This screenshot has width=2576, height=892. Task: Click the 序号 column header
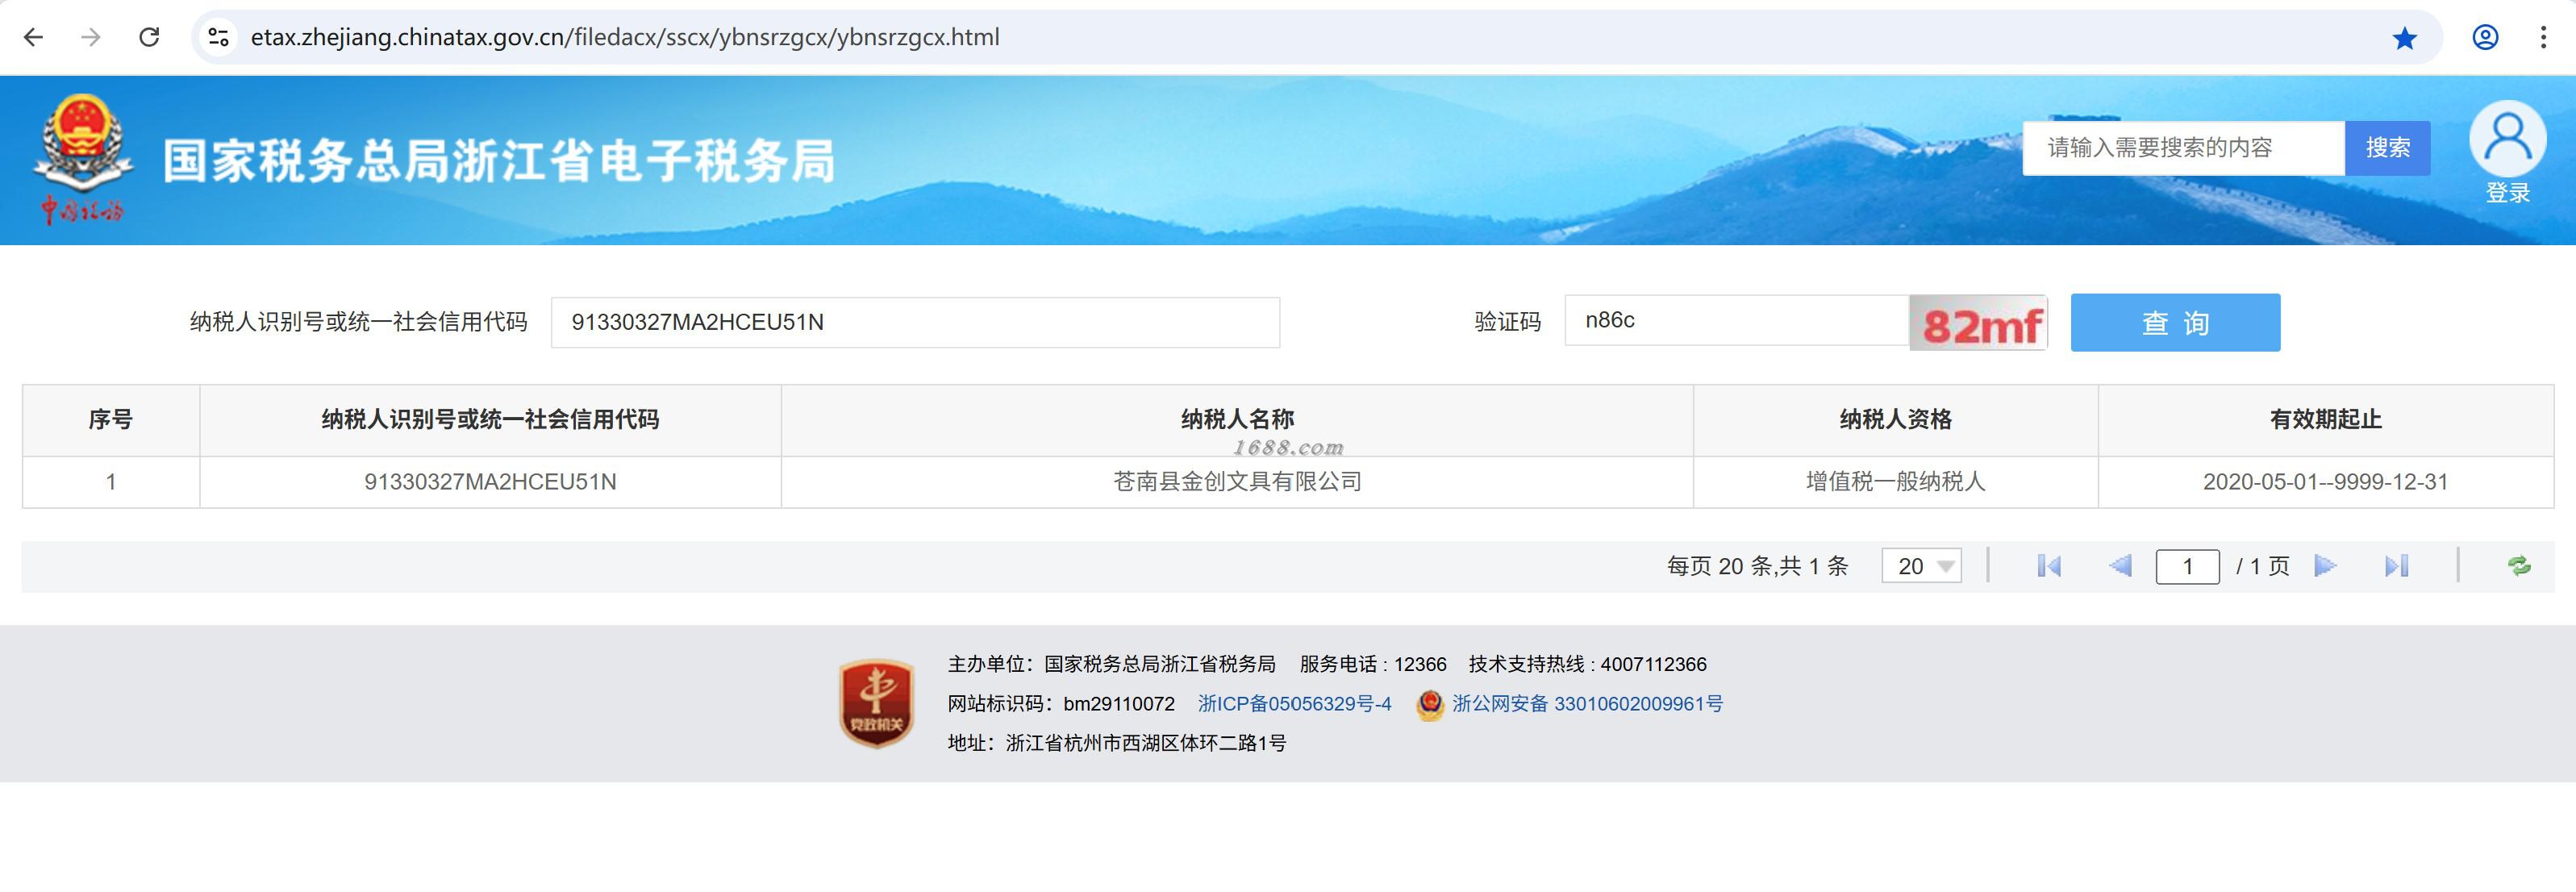click(x=111, y=420)
